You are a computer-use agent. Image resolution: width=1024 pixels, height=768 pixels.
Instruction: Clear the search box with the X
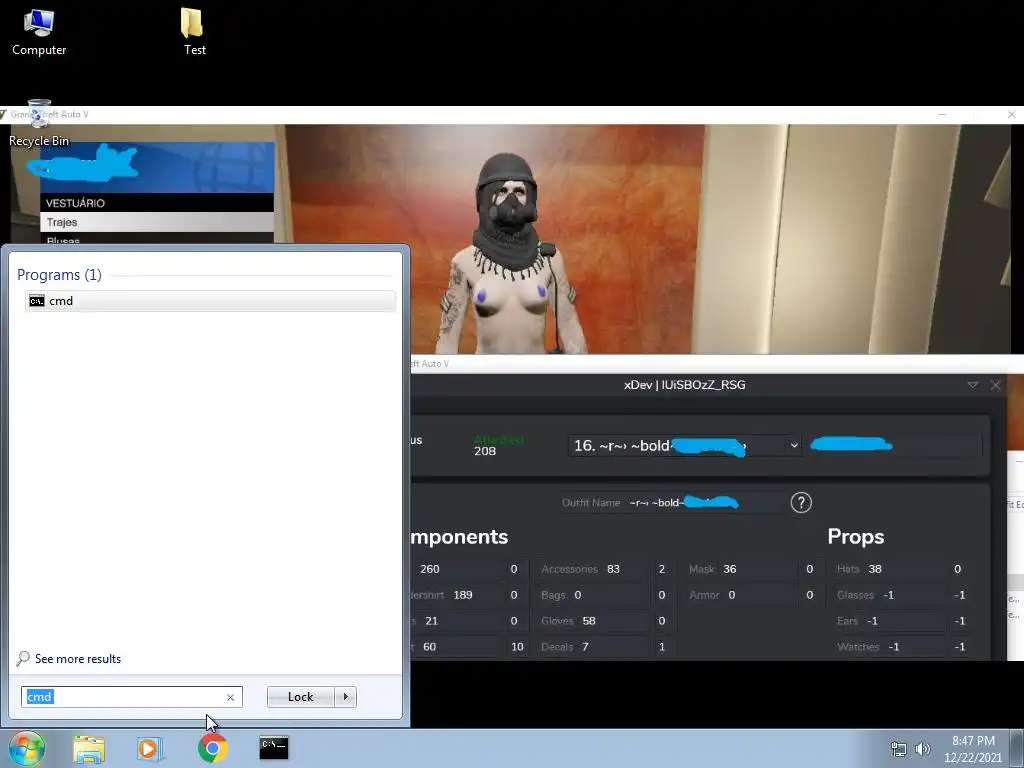click(231, 697)
